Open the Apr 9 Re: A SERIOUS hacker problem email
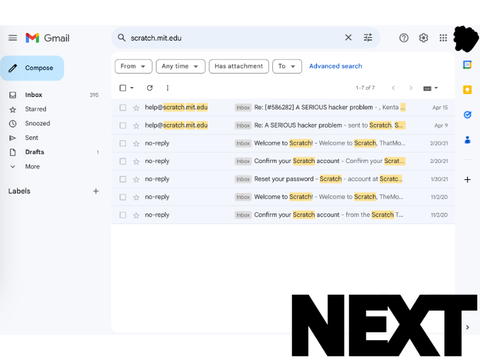480x360 pixels. pyautogui.click(x=283, y=126)
